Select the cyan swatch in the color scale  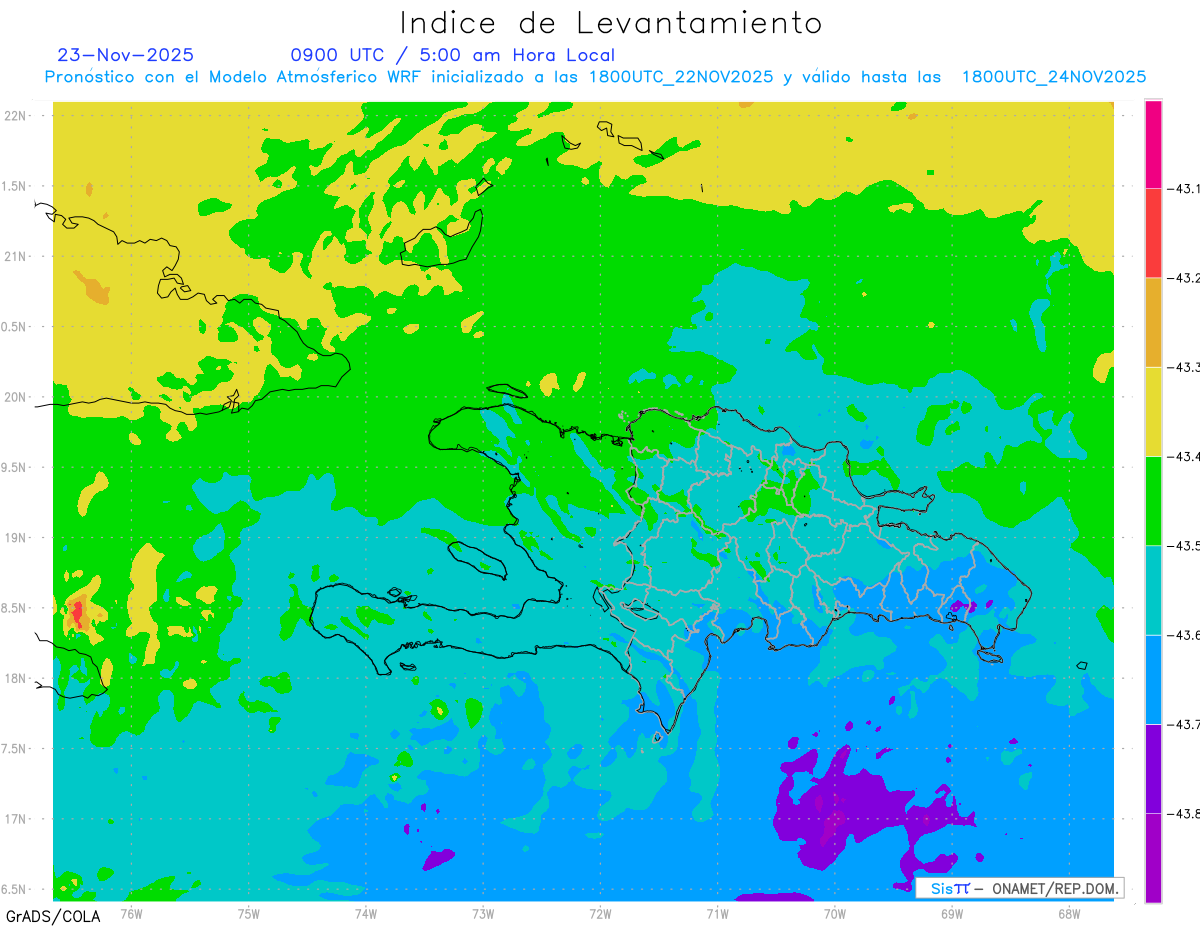(1153, 590)
